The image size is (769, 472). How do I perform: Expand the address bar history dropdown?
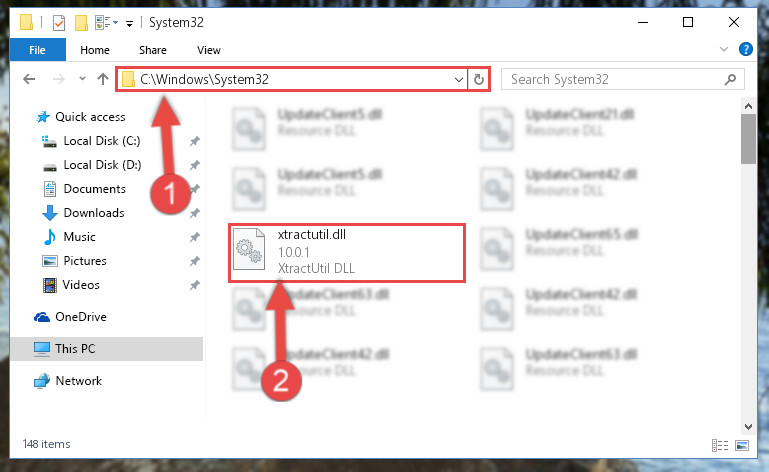[459, 79]
